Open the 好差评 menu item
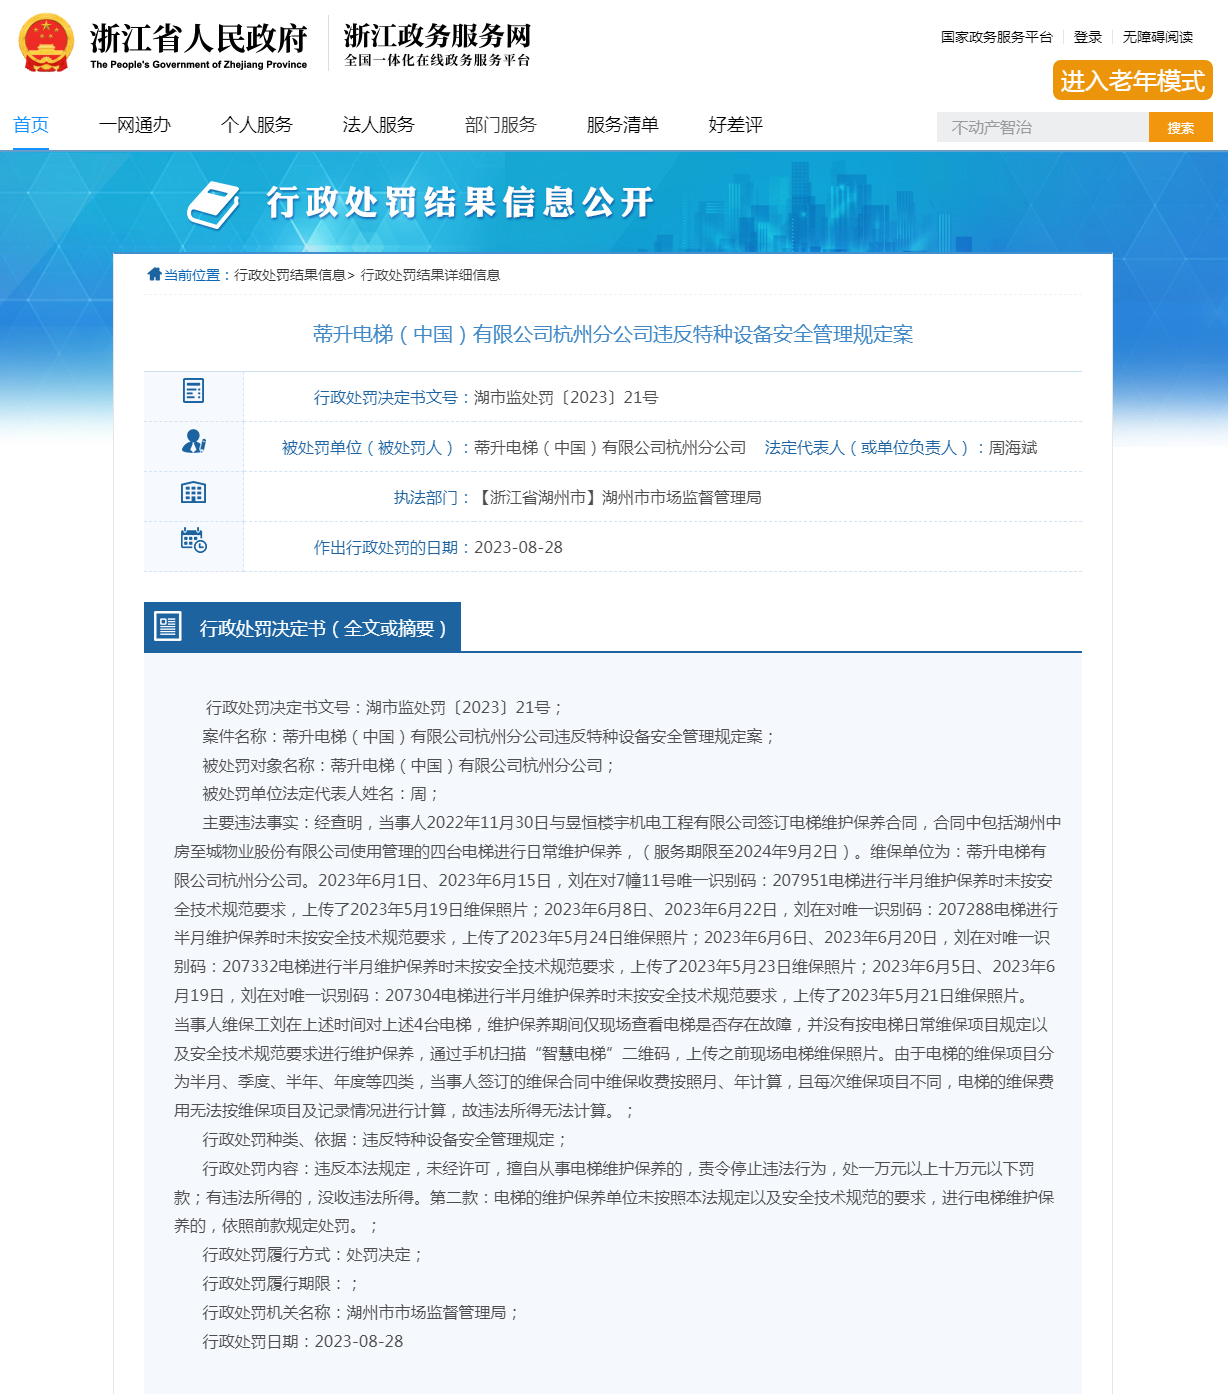The height and width of the screenshot is (1394, 1228). point(736,125)
